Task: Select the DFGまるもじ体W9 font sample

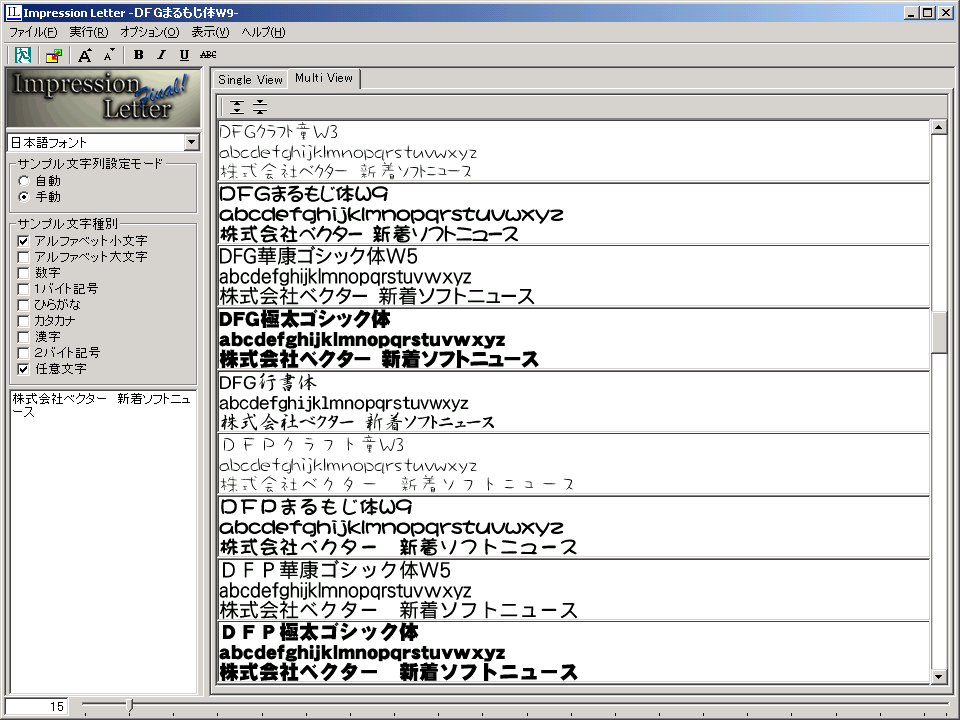Action: [x=574, y=214]
